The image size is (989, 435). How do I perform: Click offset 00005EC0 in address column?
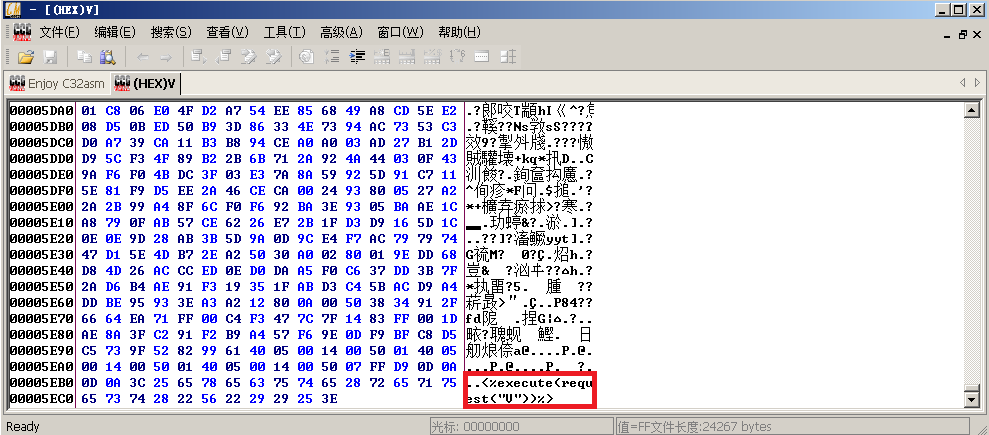click(x=42, y=399)
